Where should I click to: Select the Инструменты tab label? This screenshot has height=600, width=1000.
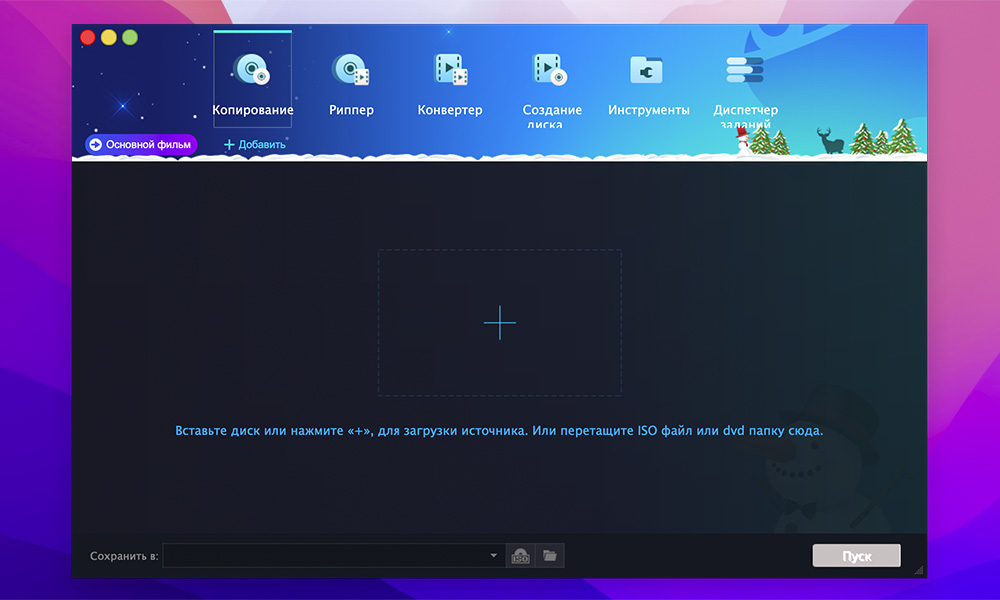[648, 110]
